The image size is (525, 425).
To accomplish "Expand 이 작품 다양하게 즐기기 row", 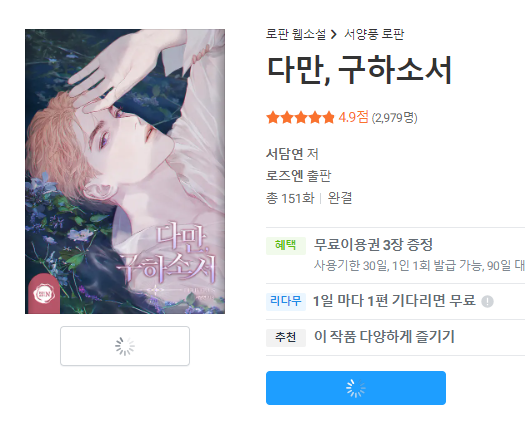I will pos(395,337).
